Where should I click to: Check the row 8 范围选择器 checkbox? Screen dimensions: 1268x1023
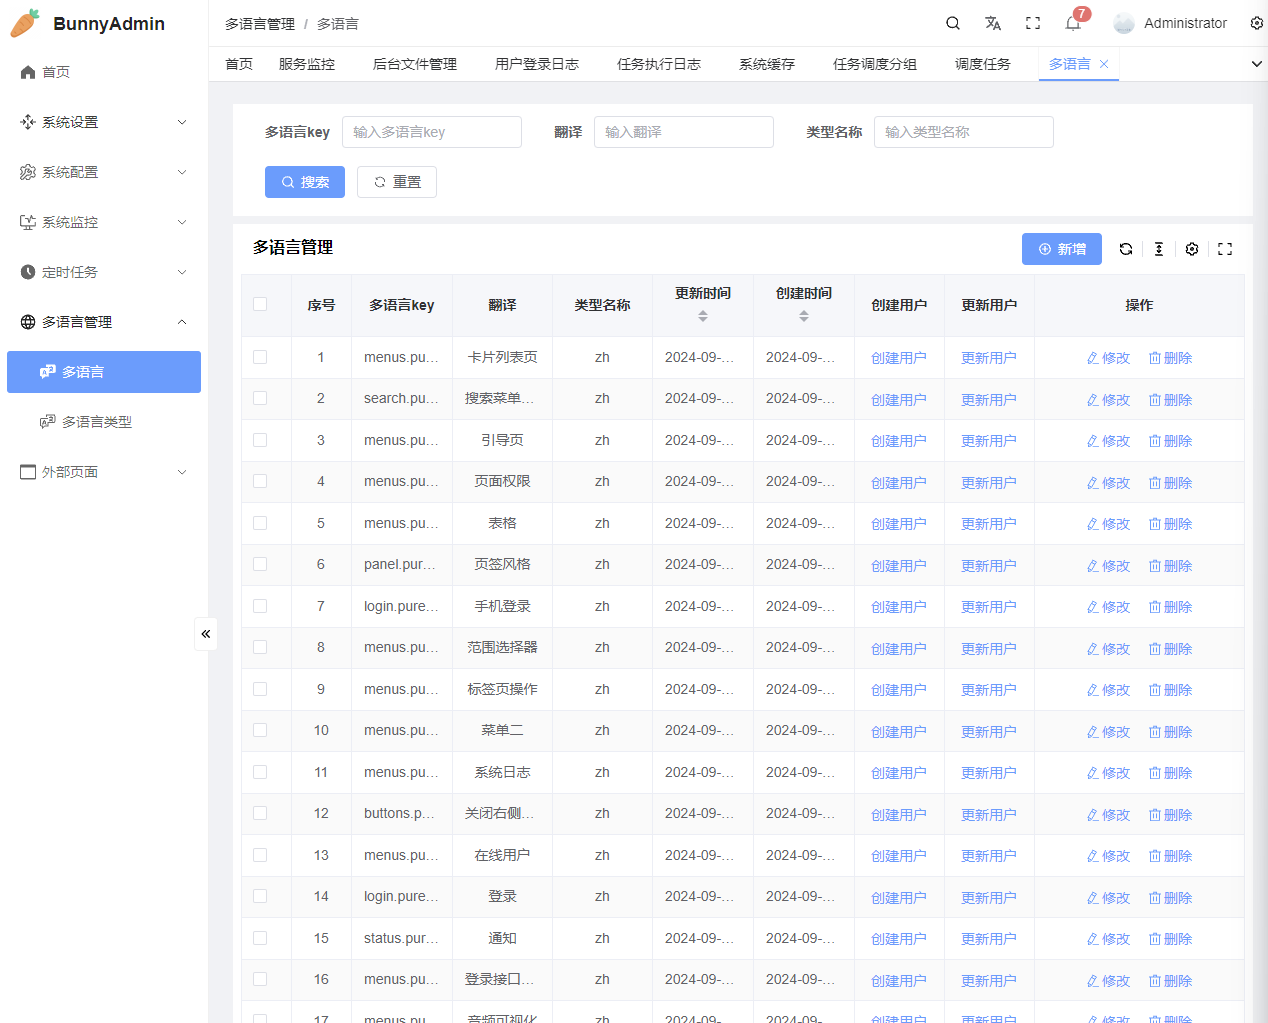tap(260, 647)
